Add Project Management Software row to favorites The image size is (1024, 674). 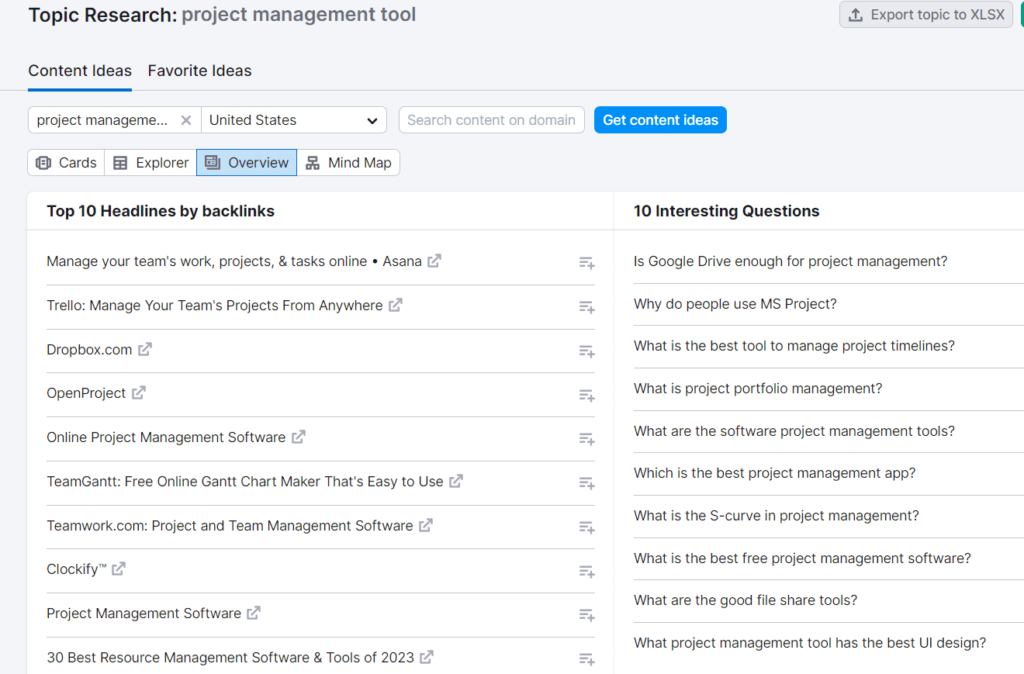tap(586, 615)
